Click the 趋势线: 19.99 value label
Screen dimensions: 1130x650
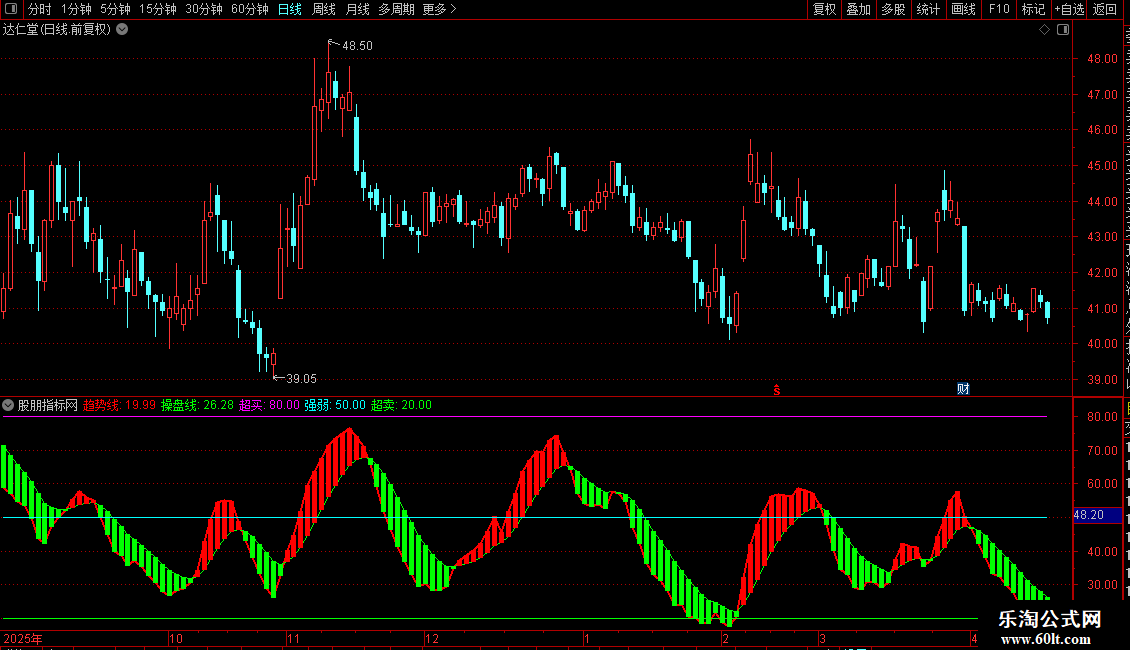click(120, 405)
